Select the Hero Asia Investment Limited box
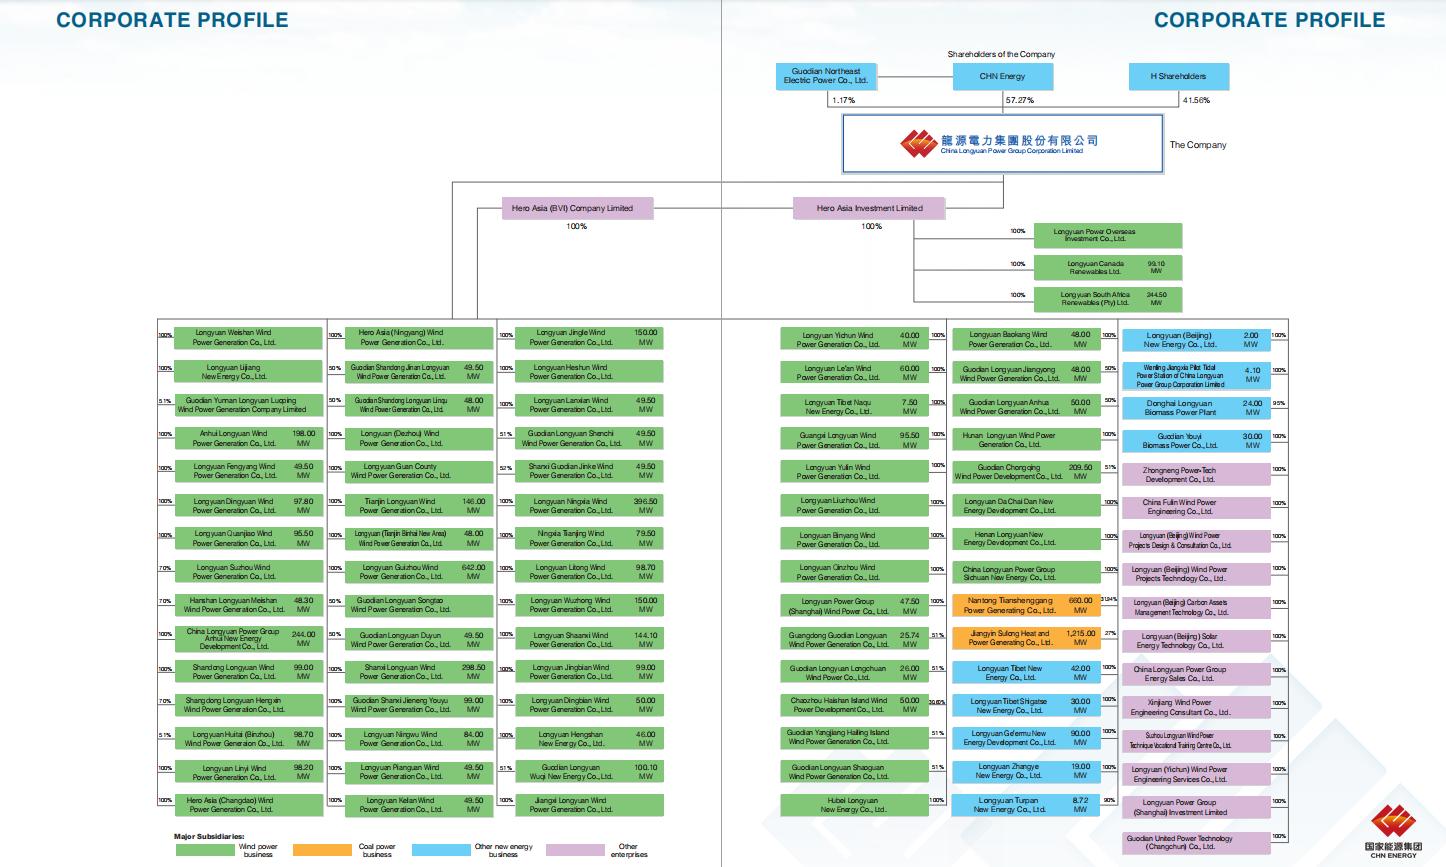Viewport: 1446px width, 867px height. (870, 208)
